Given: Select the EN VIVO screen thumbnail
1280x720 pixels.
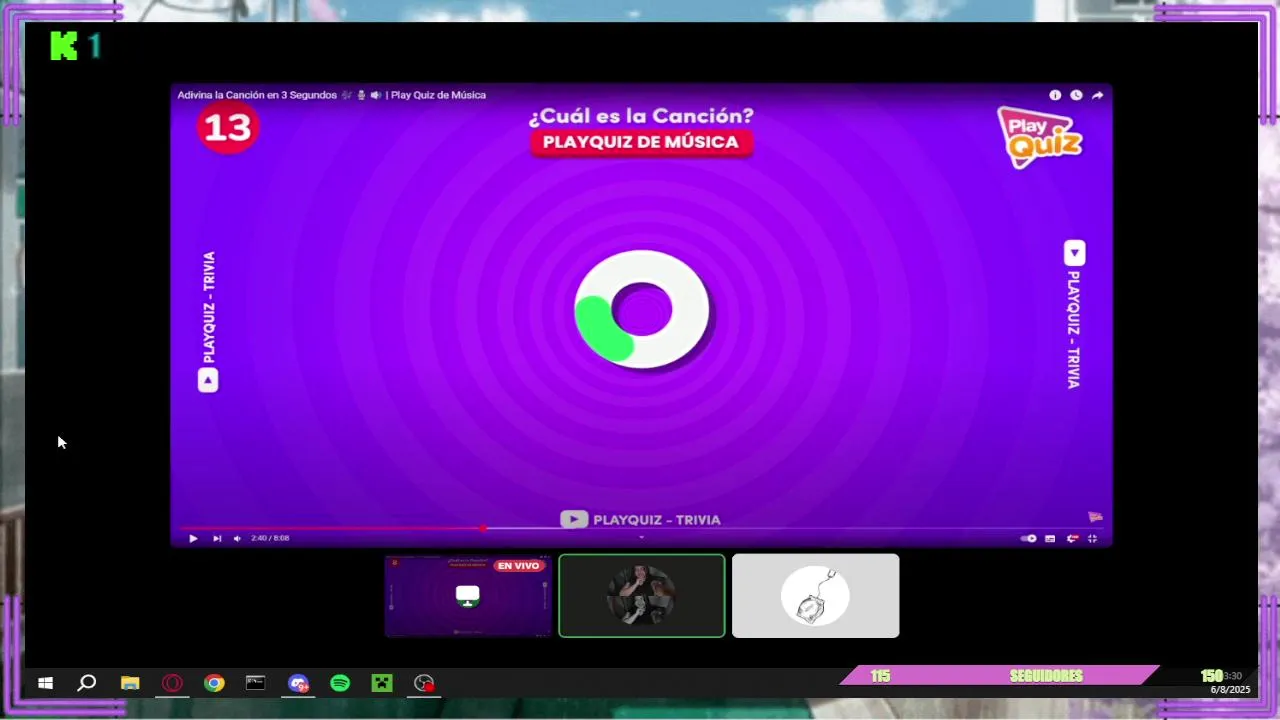Looking at the screenshot, I should pyautogui.click(x=468, y=596).
